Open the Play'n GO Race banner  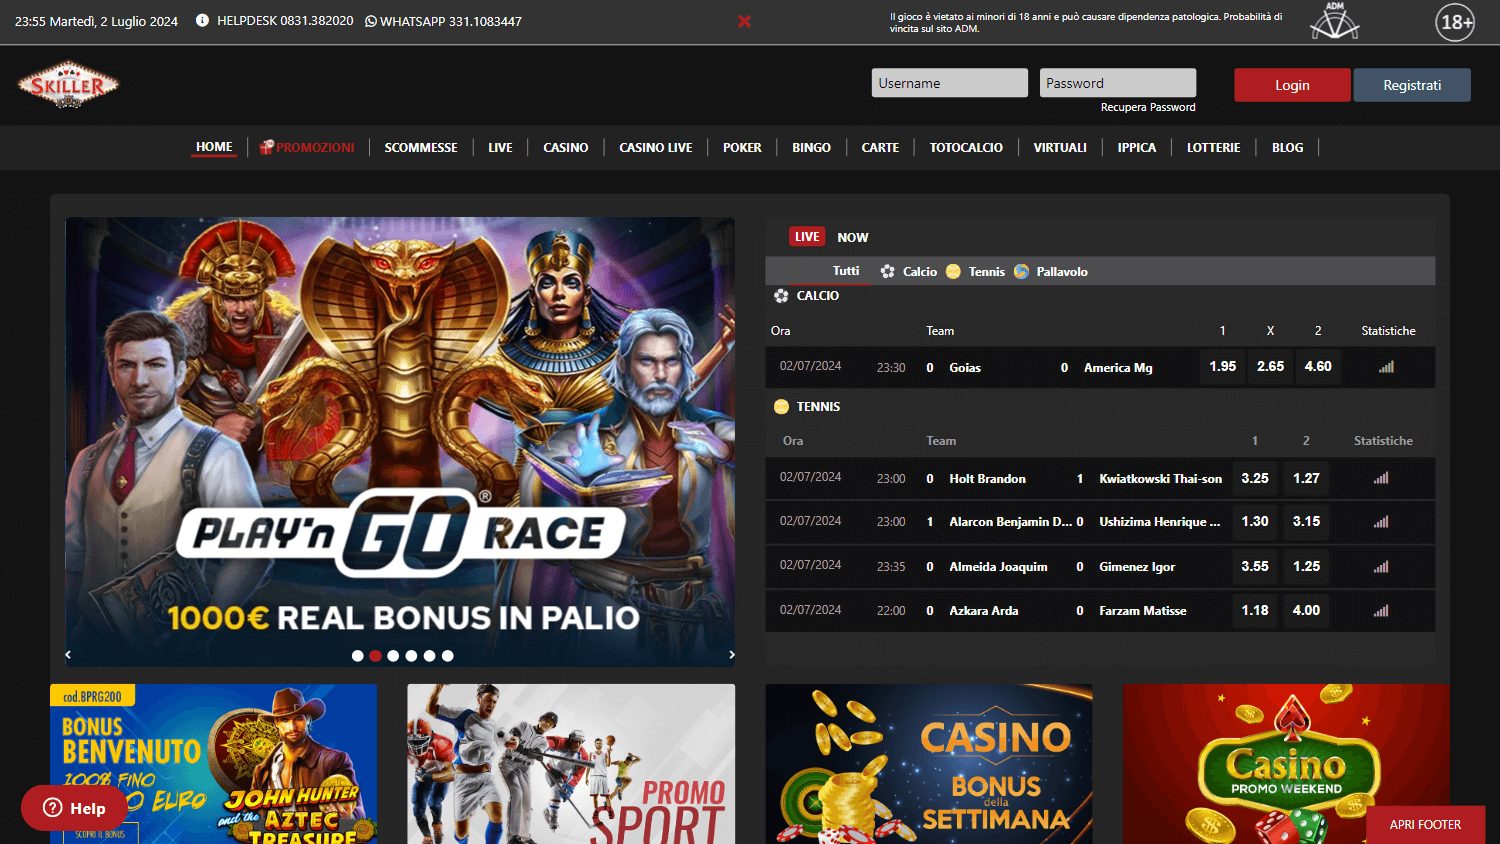(400, 442)
